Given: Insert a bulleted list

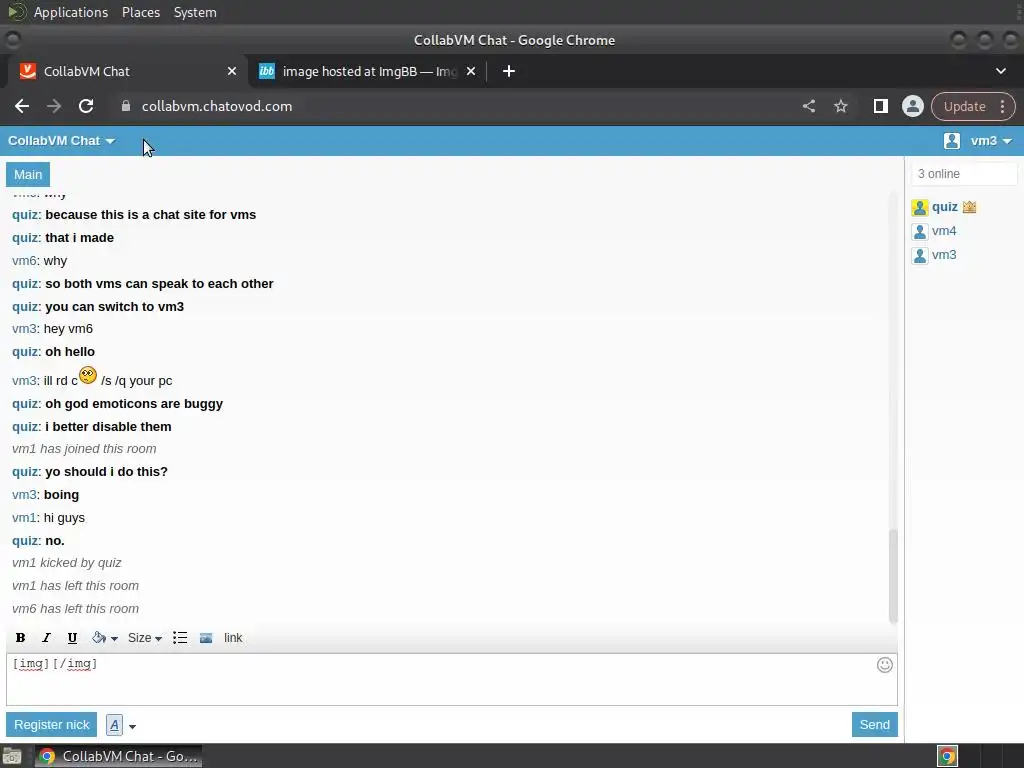Looking at the screenshot, I should coord(180,637).
